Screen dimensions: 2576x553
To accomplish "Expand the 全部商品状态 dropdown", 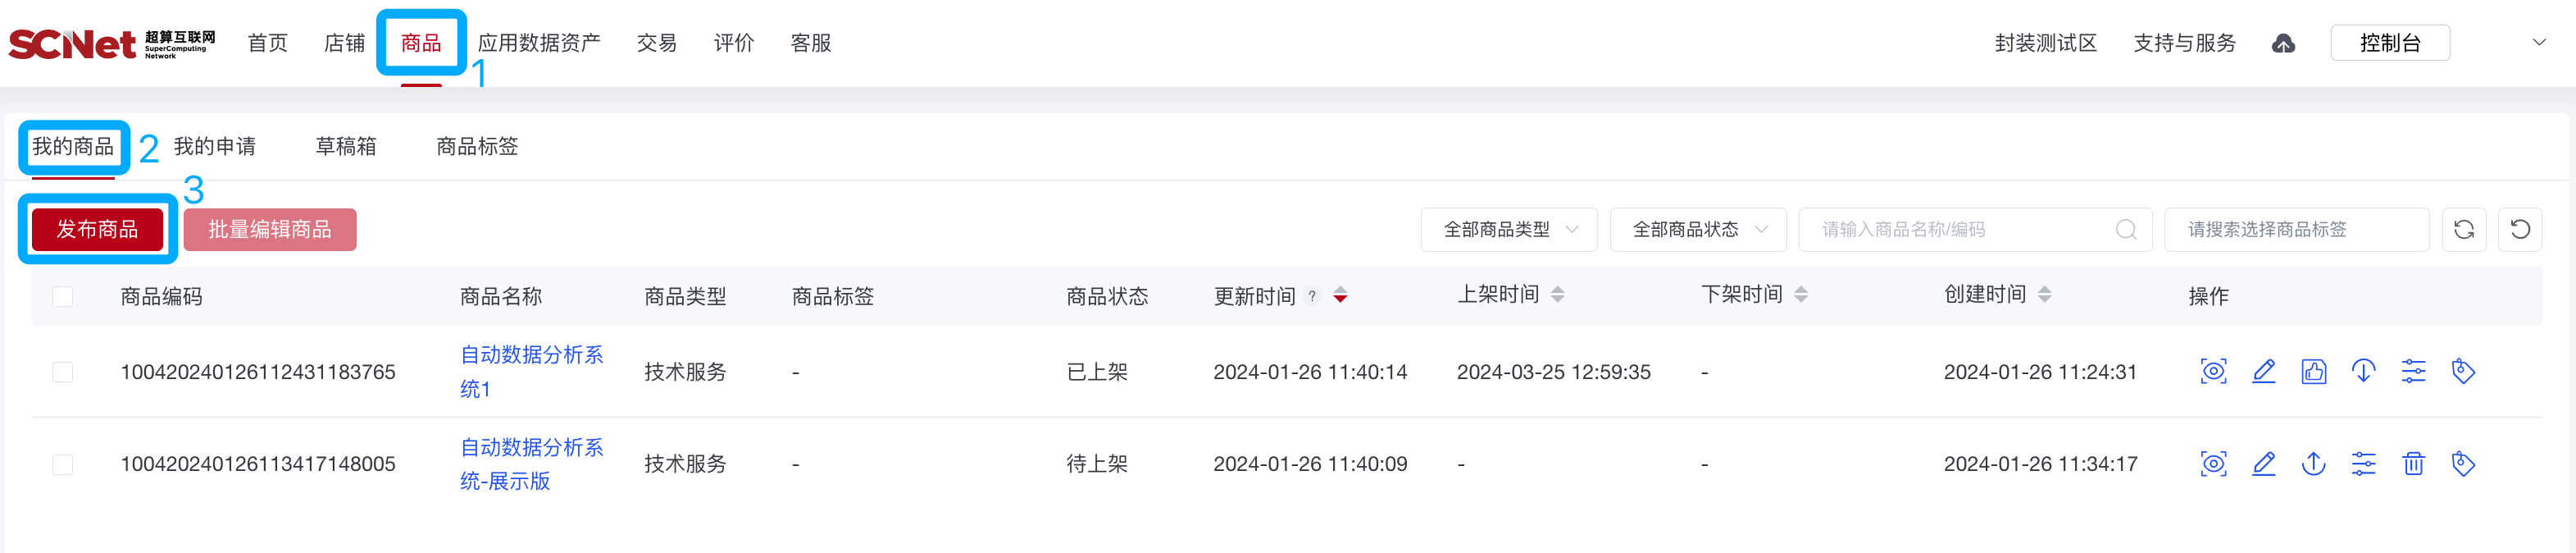I will (x=1697, y=230).
